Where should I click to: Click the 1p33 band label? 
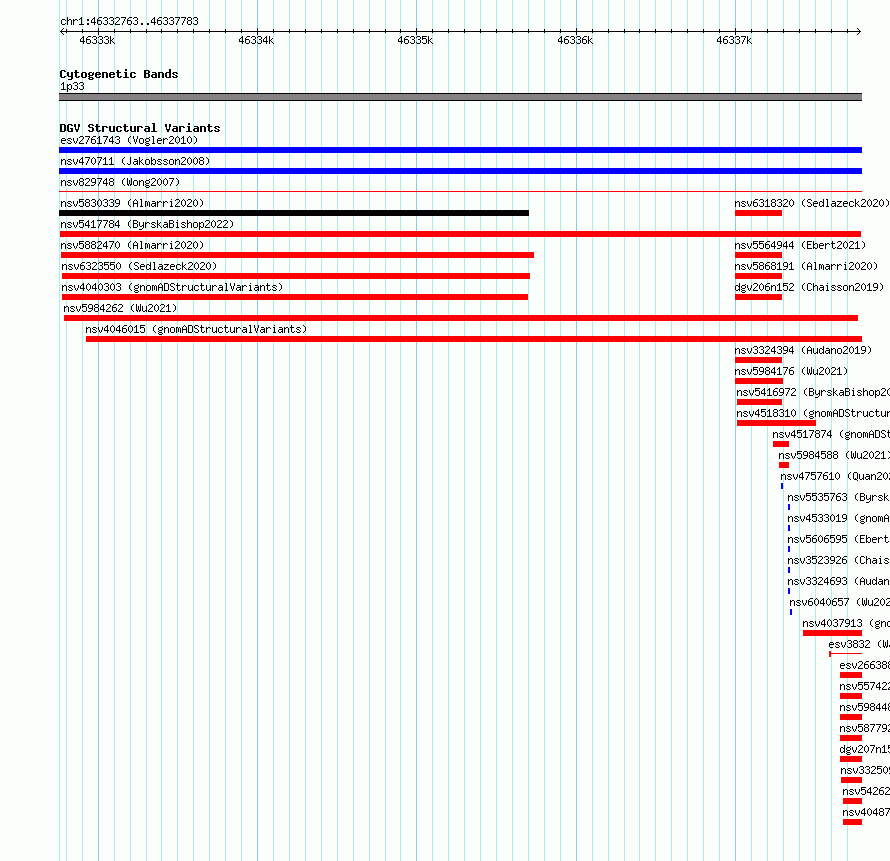72,86
